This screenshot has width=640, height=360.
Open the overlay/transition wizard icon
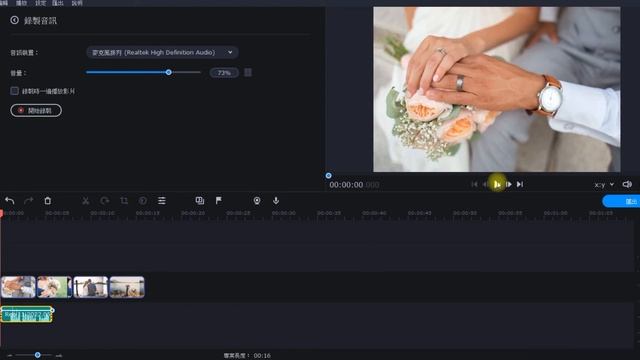(200, 200)
